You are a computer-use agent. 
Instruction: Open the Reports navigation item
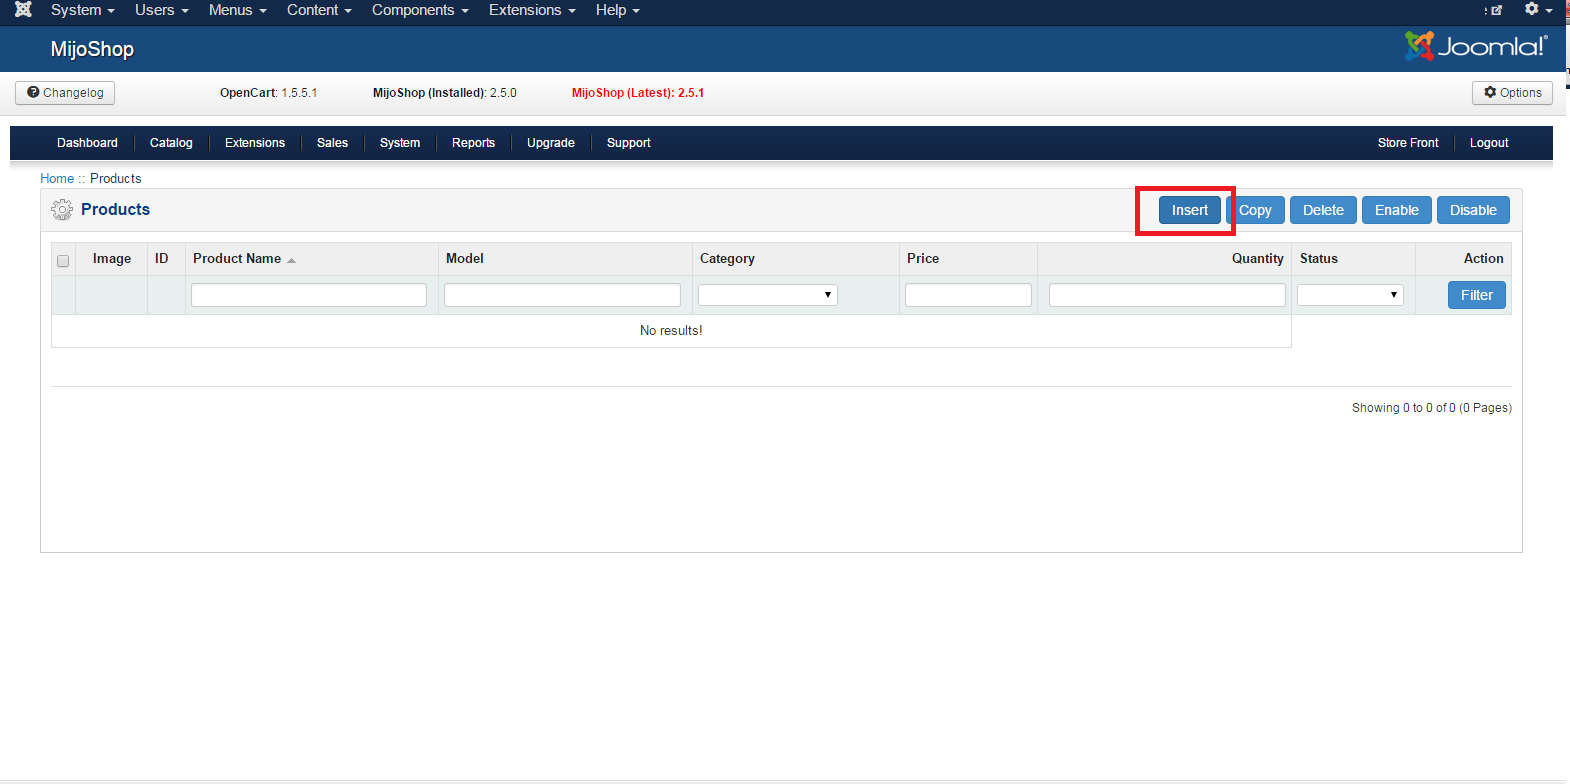pyautogui.click(x=473, y=143)
